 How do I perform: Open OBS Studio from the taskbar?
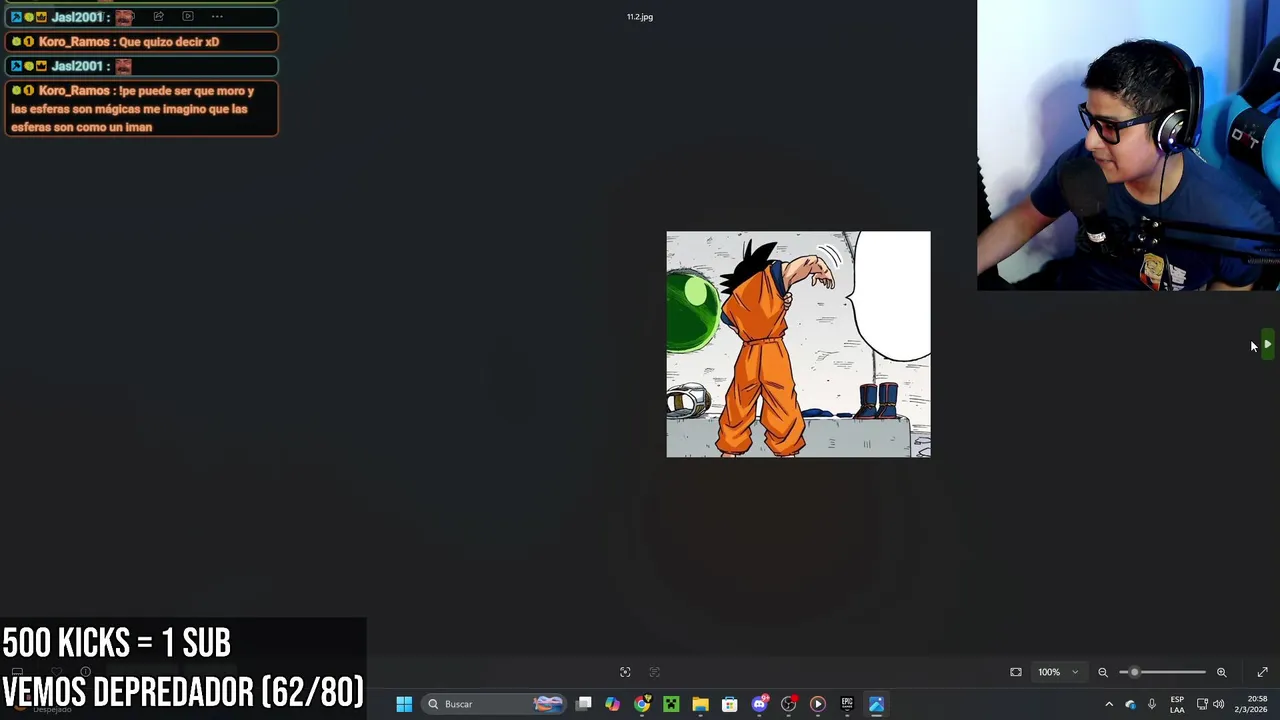click(x=788, y=704)
